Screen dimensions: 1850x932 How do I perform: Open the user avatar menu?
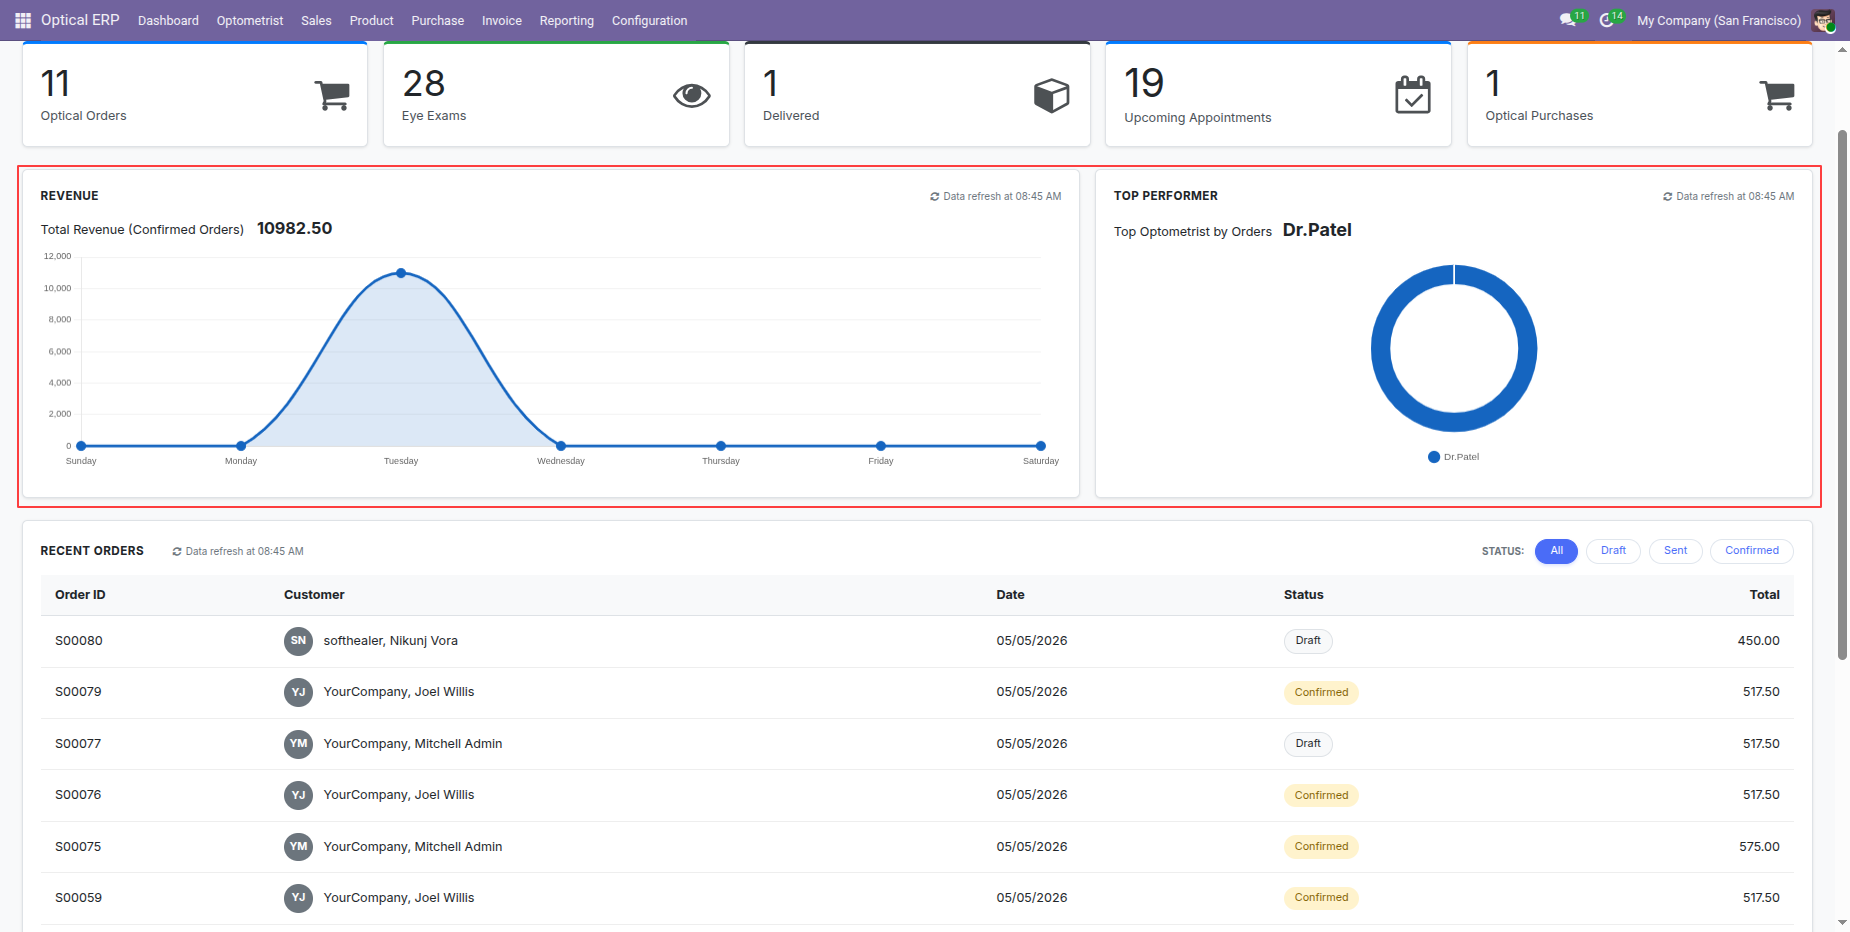tap(1823, 20)
